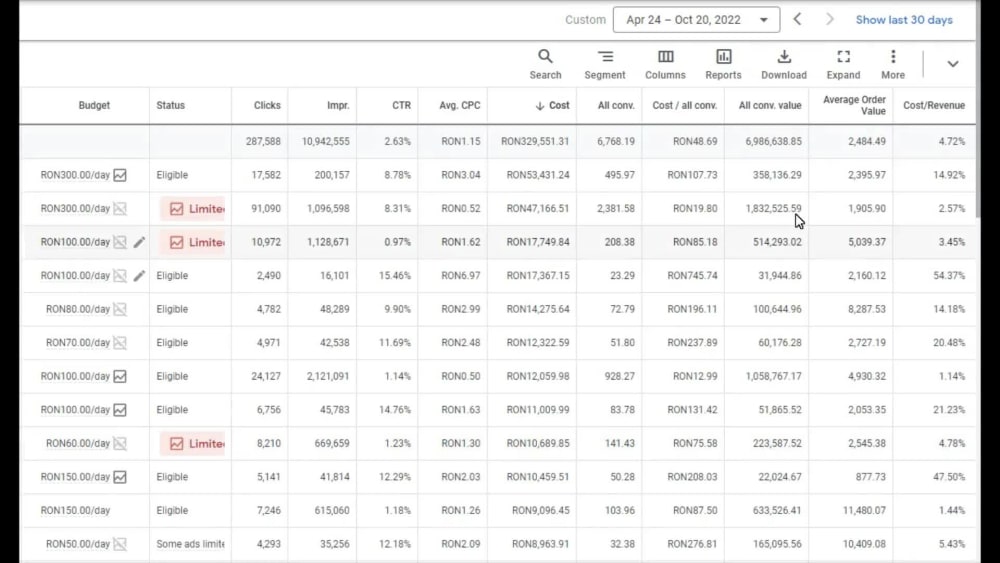Click Show last 30 days link
This screenshot has height=563, width=1000.
point(904,20)
